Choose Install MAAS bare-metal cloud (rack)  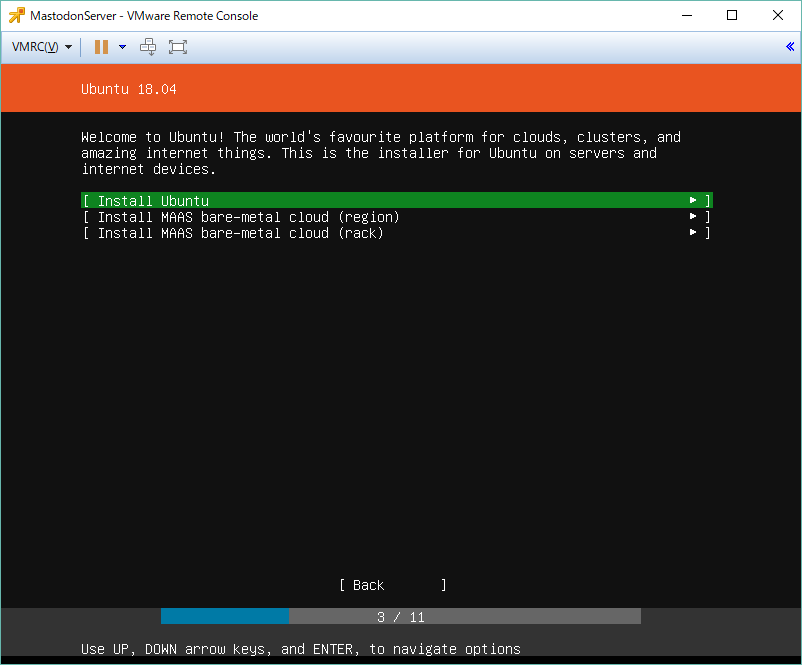click(x=240, y=233)
